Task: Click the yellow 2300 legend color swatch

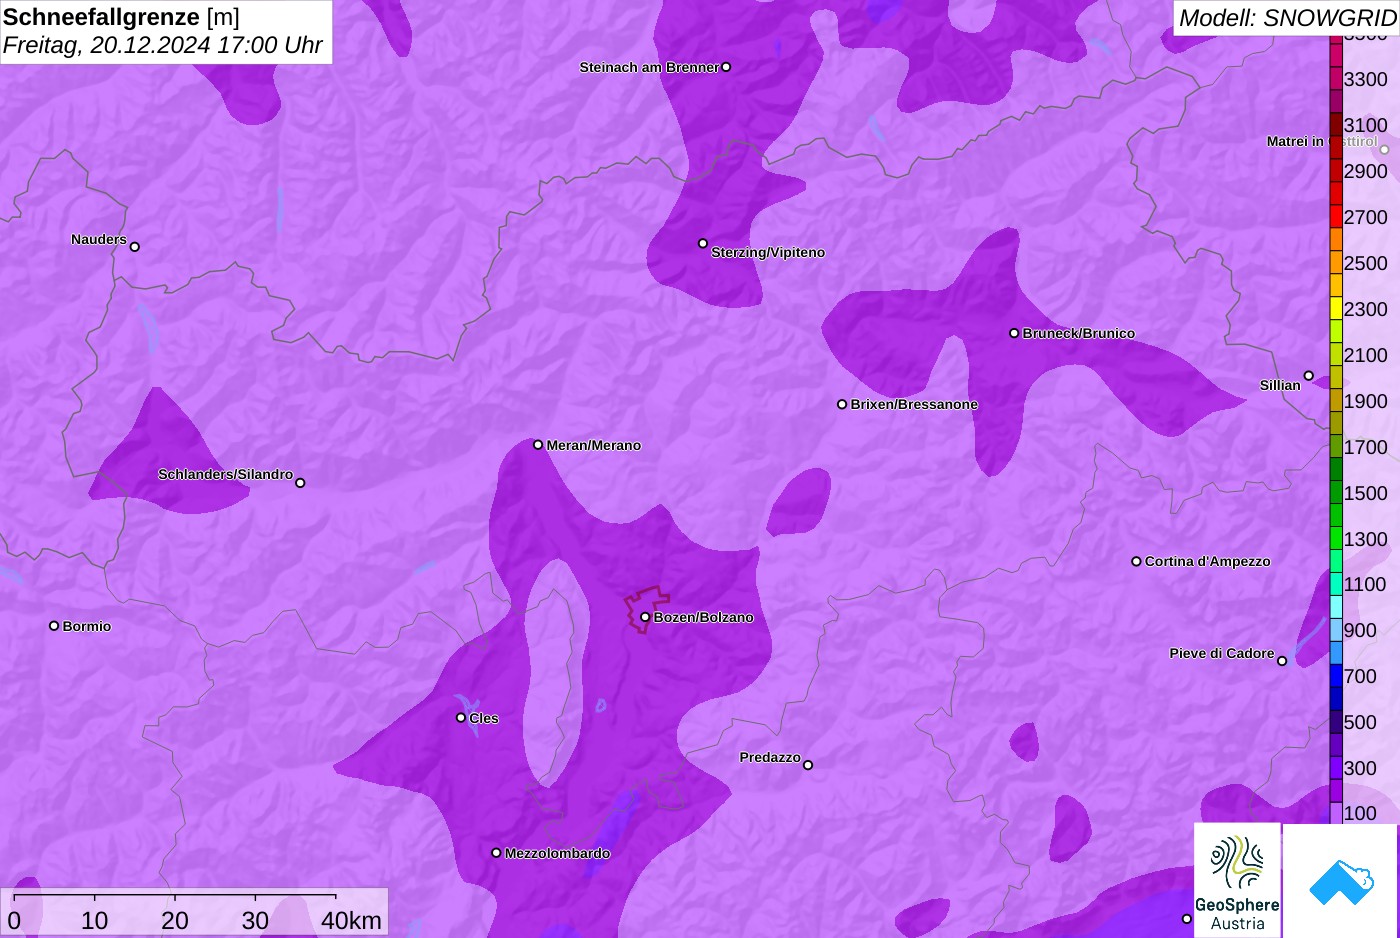Action: click(1336, 308)
